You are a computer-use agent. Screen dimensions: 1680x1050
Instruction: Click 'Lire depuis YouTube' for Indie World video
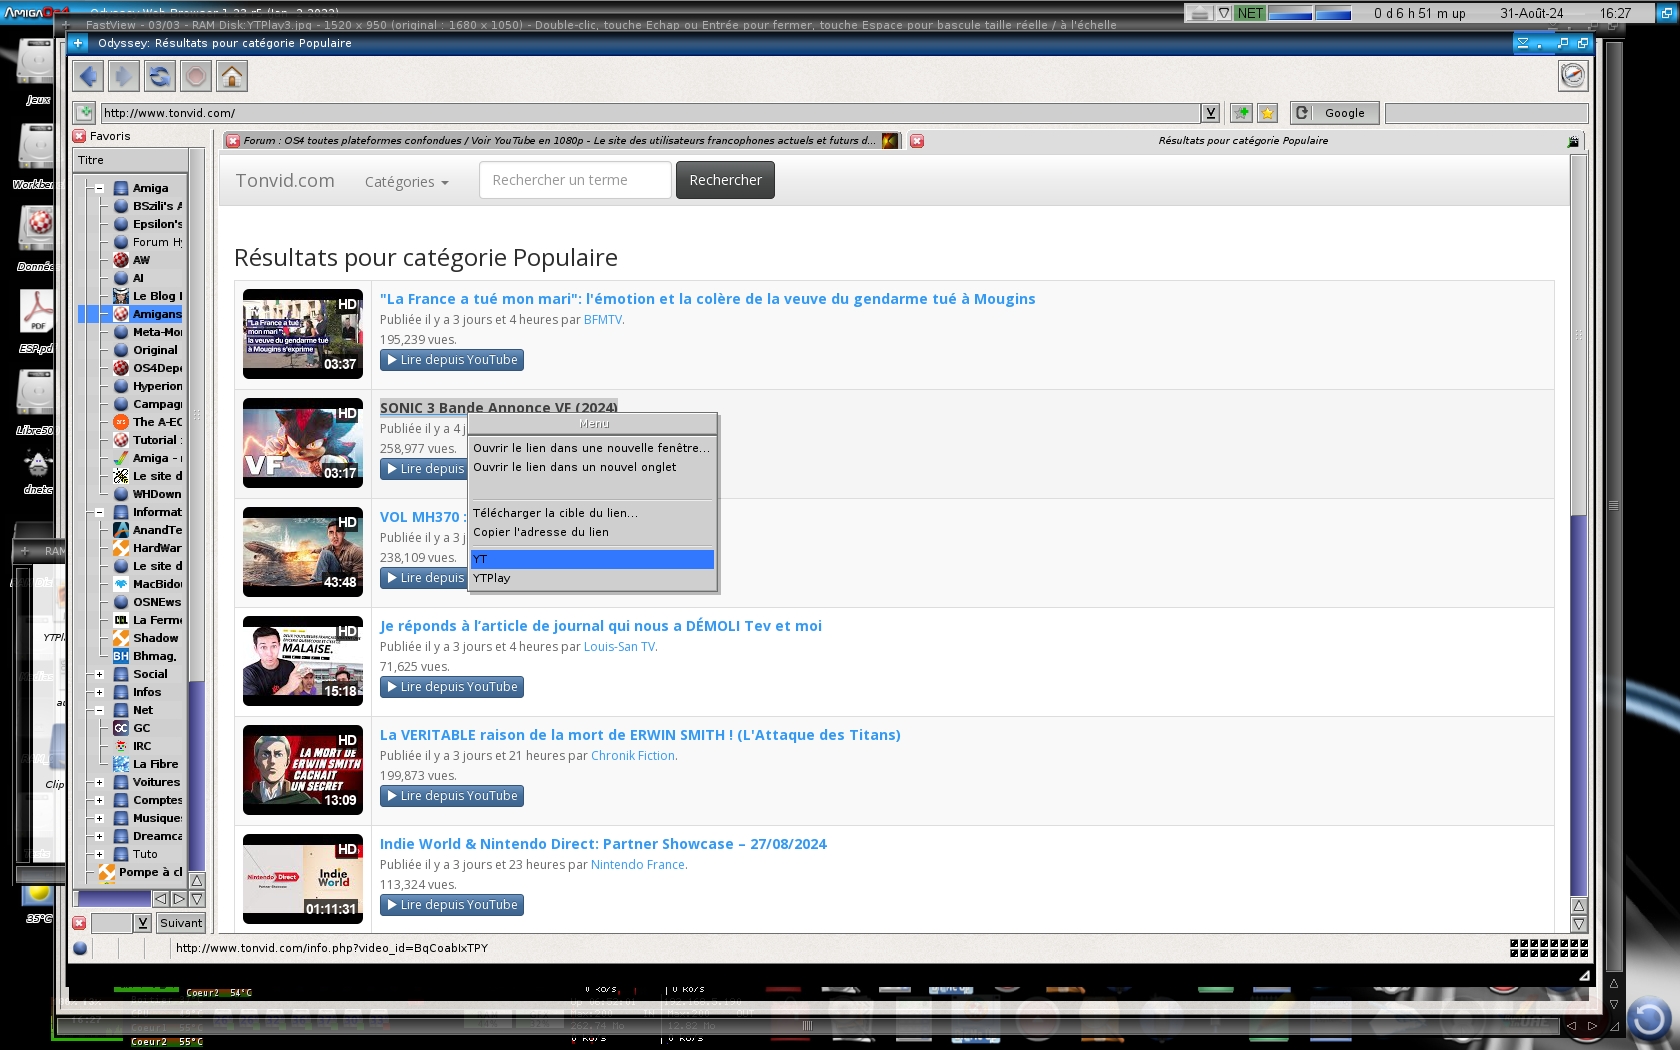pyautogui.click(x=452, y=905)
